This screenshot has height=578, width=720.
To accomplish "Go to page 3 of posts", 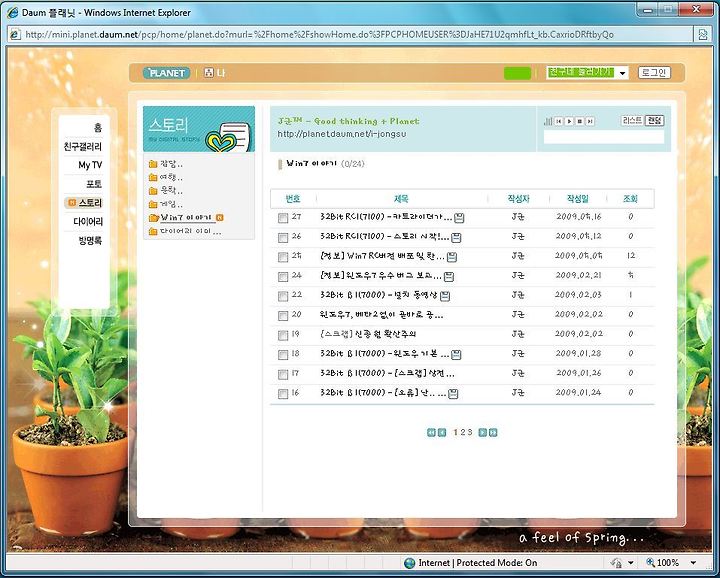I will (470, 432).
